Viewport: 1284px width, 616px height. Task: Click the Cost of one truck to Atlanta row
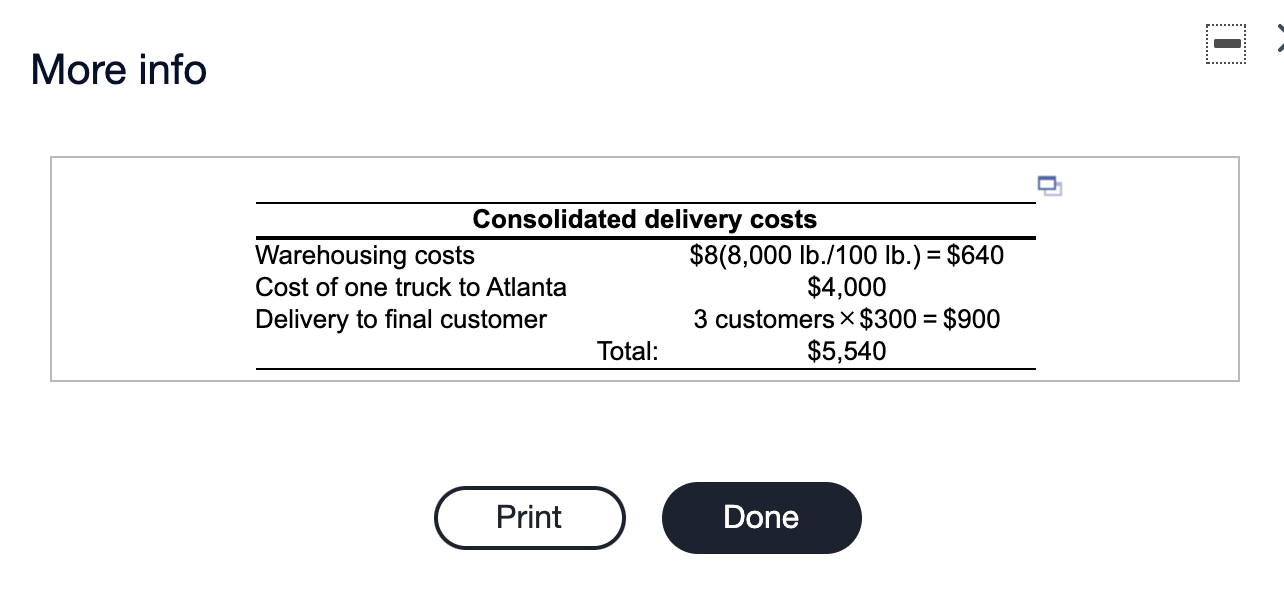point(410,288)
